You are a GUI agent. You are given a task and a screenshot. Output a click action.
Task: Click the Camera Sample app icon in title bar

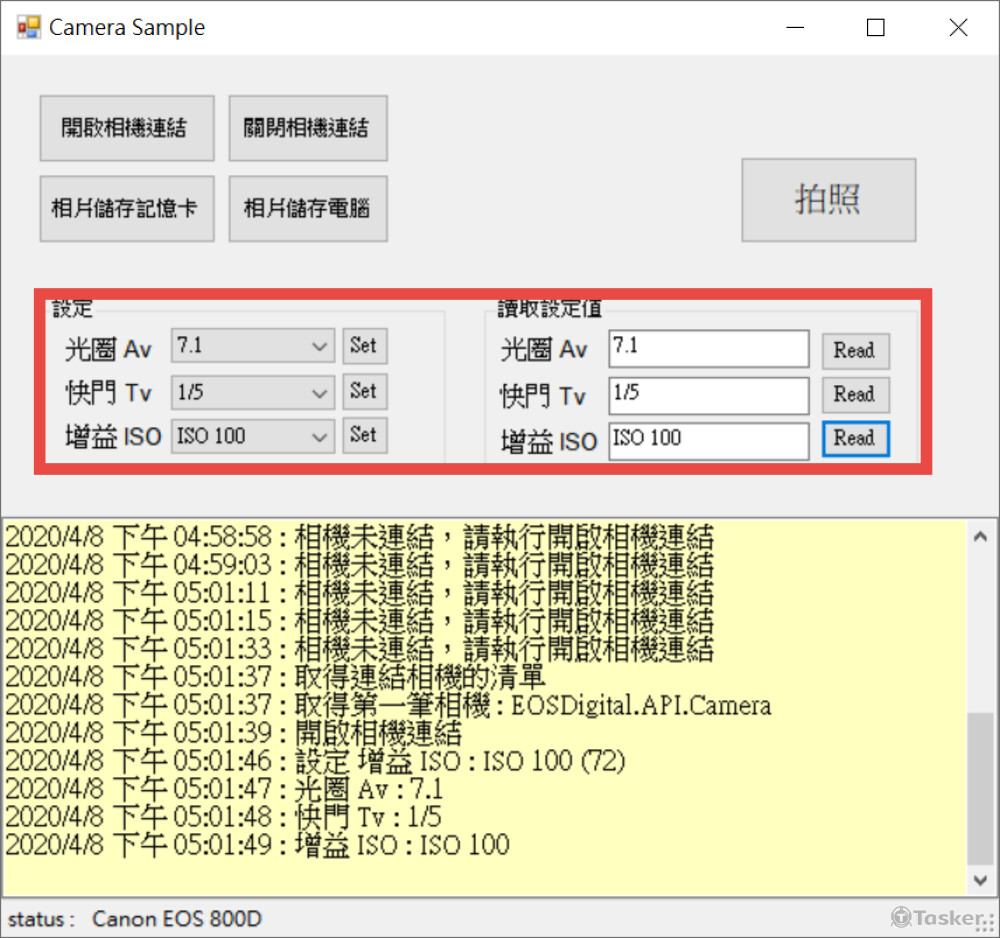coord(29,27)
